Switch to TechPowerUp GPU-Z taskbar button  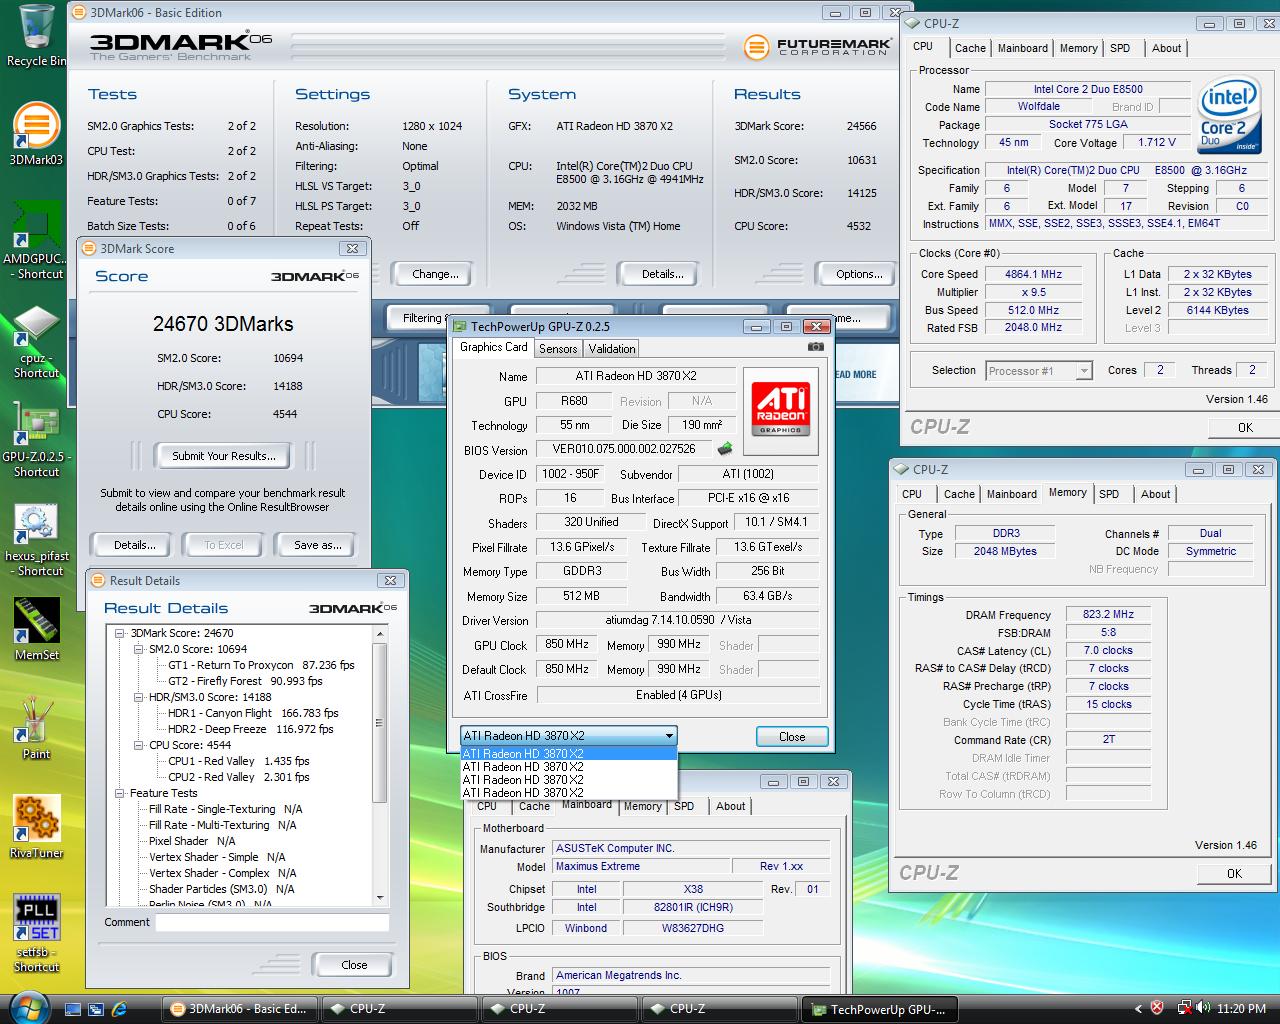(881, 1009)
